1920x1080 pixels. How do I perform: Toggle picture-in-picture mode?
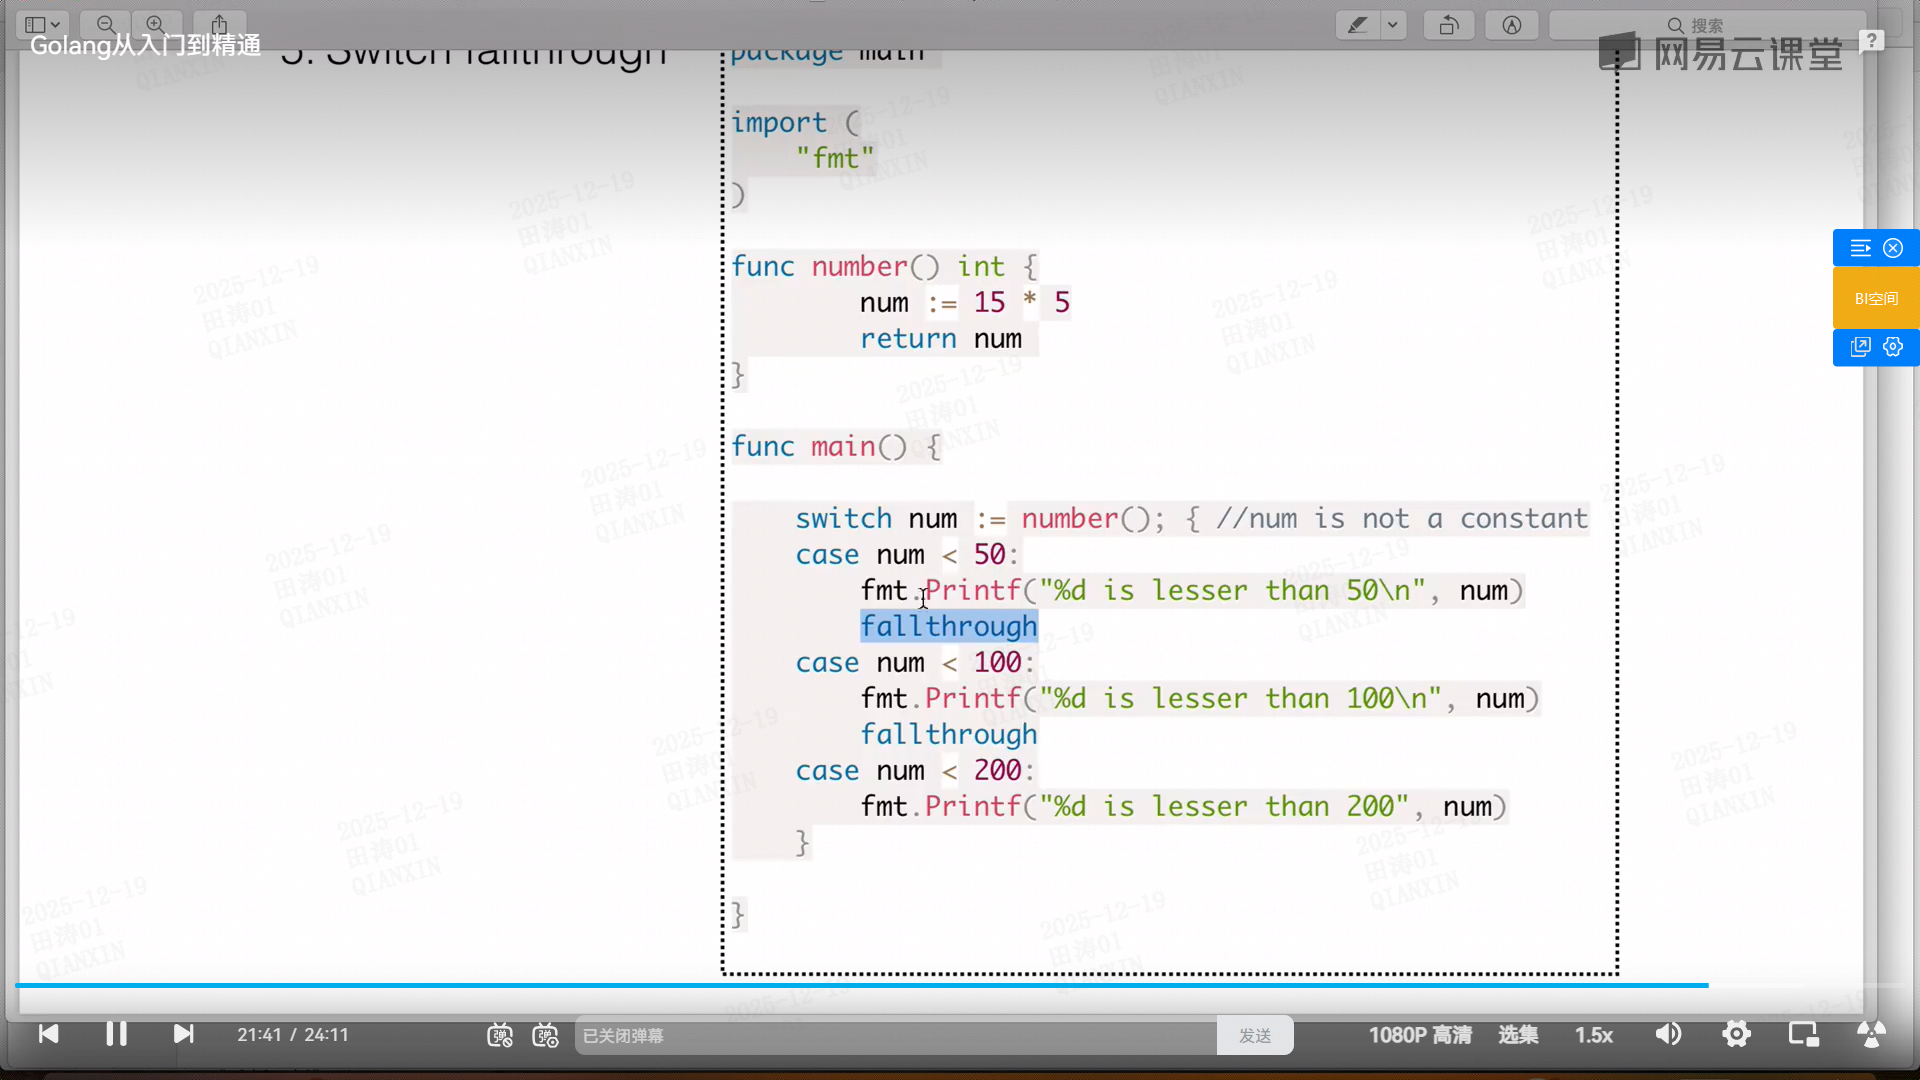pos(1804,1034)
